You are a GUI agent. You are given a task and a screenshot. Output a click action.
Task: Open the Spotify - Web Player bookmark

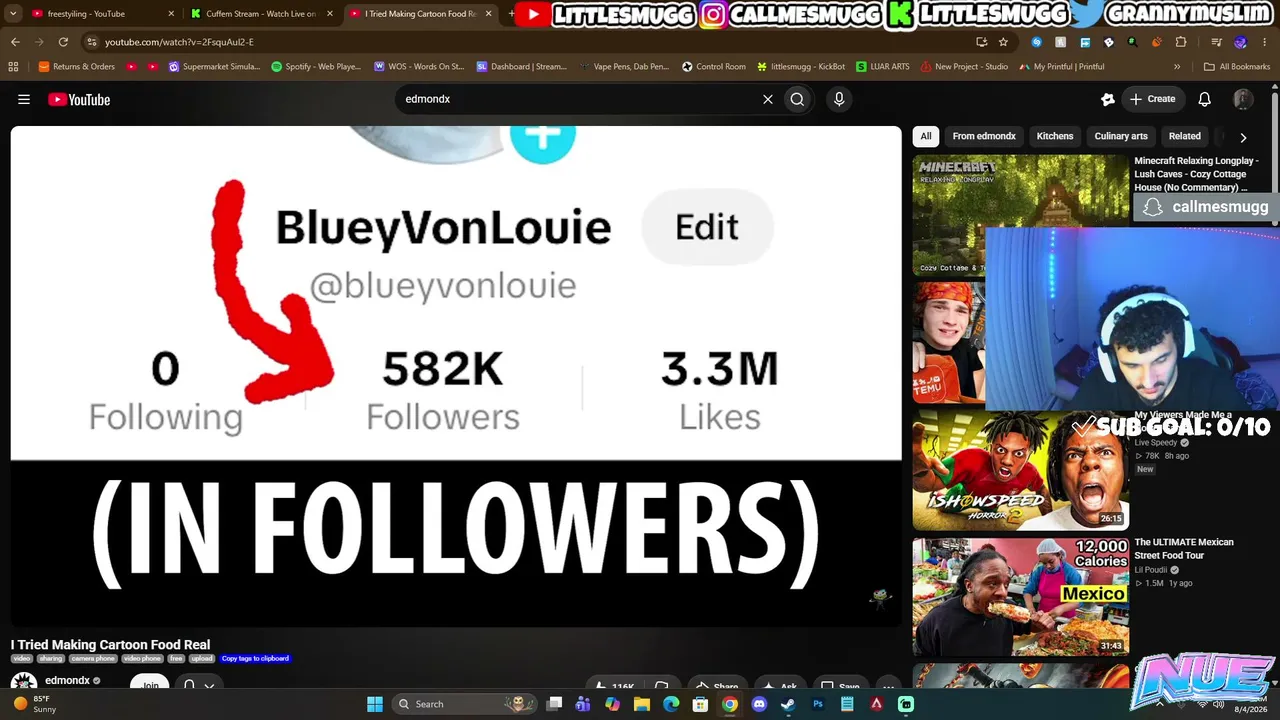[x=316, y=67]
